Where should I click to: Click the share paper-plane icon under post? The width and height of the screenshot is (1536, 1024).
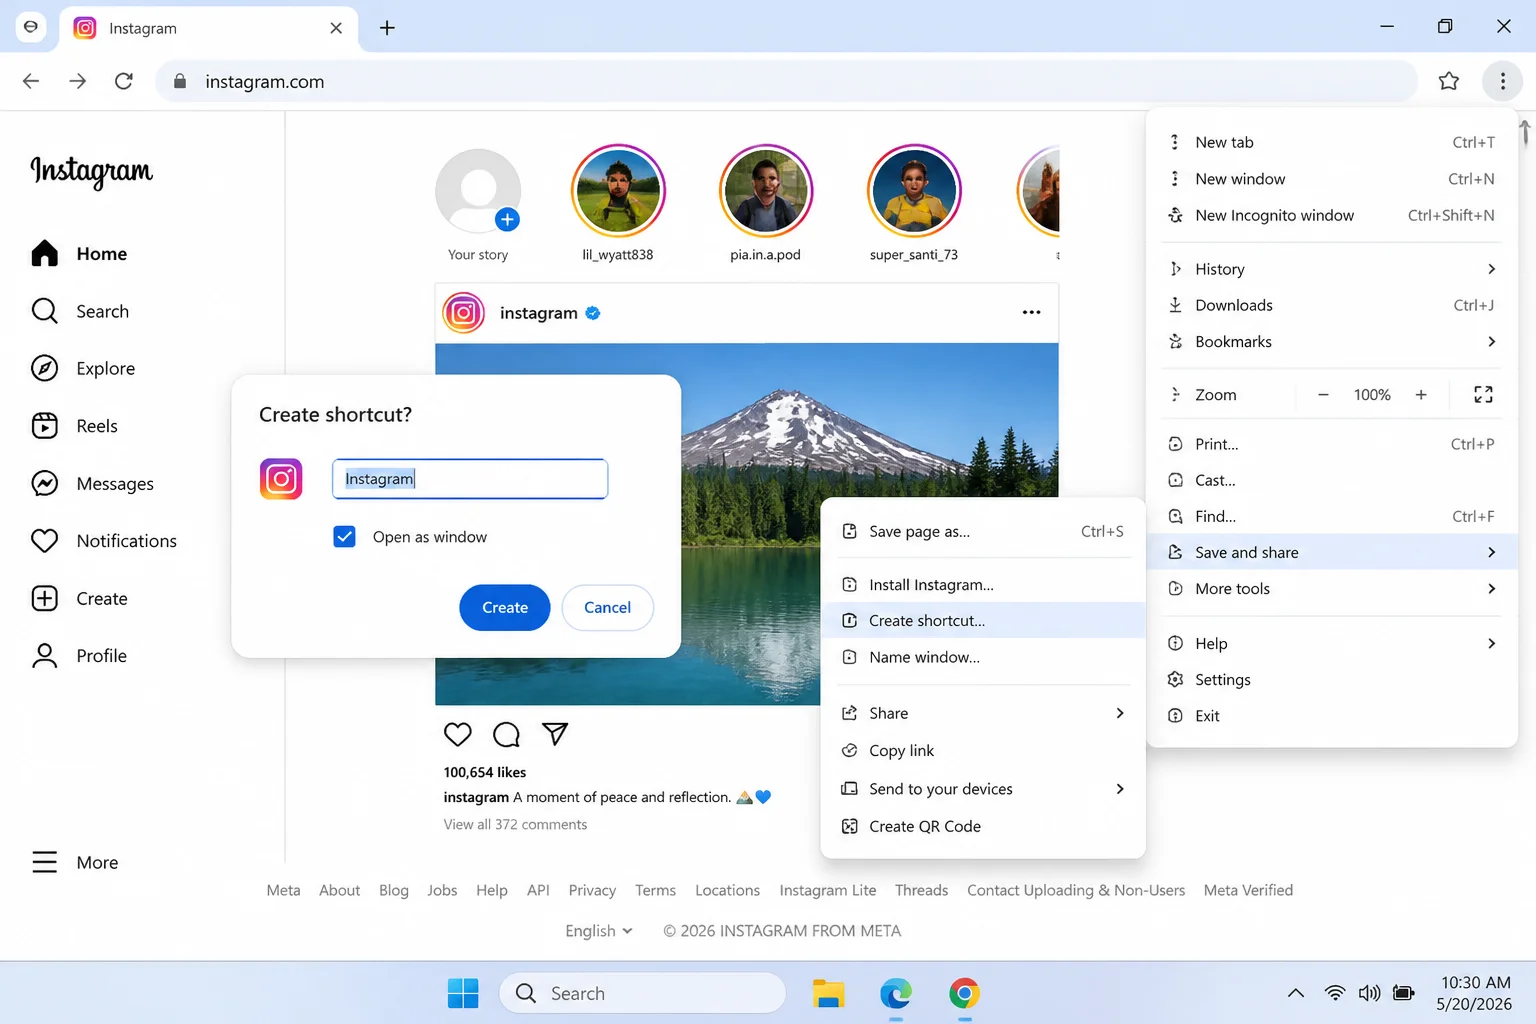(x=555, y=734)
